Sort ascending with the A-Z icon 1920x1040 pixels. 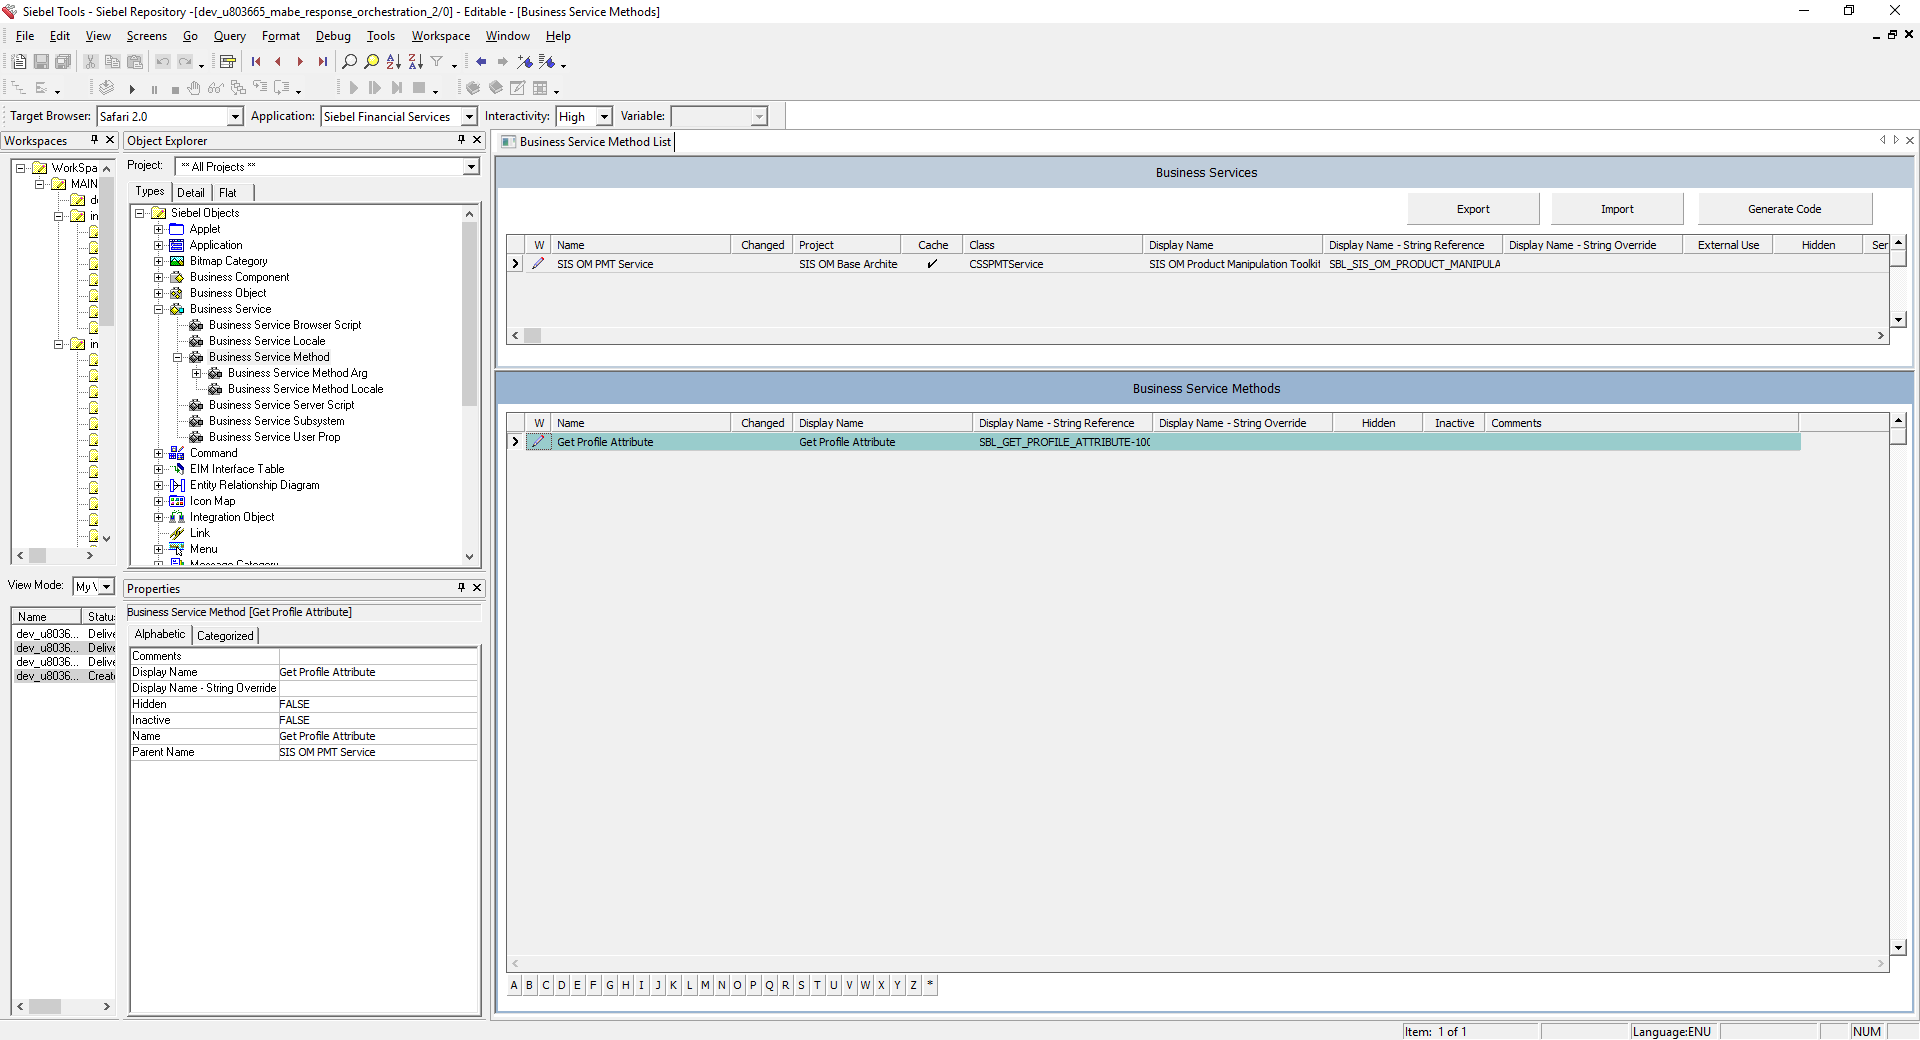click(393, 62)
